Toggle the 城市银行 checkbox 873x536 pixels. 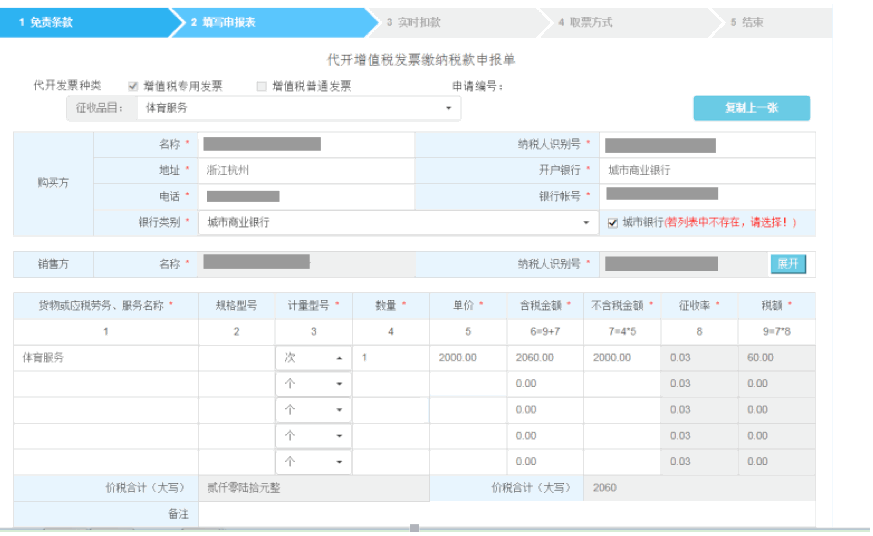coord(613,223)
